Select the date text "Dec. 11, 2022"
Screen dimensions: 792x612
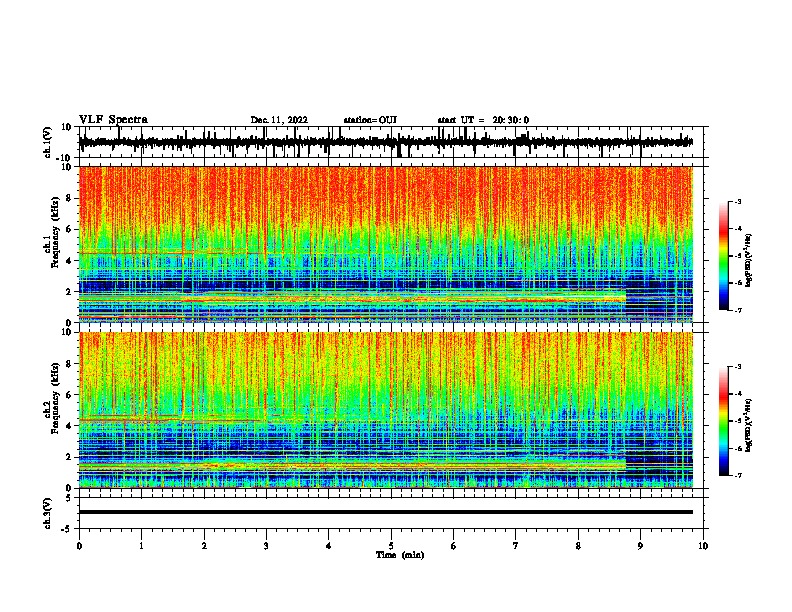click(279, 120)
